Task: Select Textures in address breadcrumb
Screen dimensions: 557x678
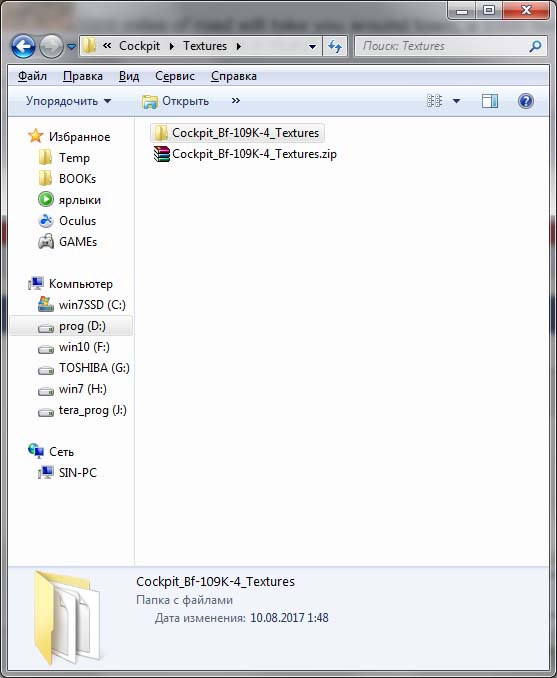Action: pyautogui.click(x=205, y=46)
